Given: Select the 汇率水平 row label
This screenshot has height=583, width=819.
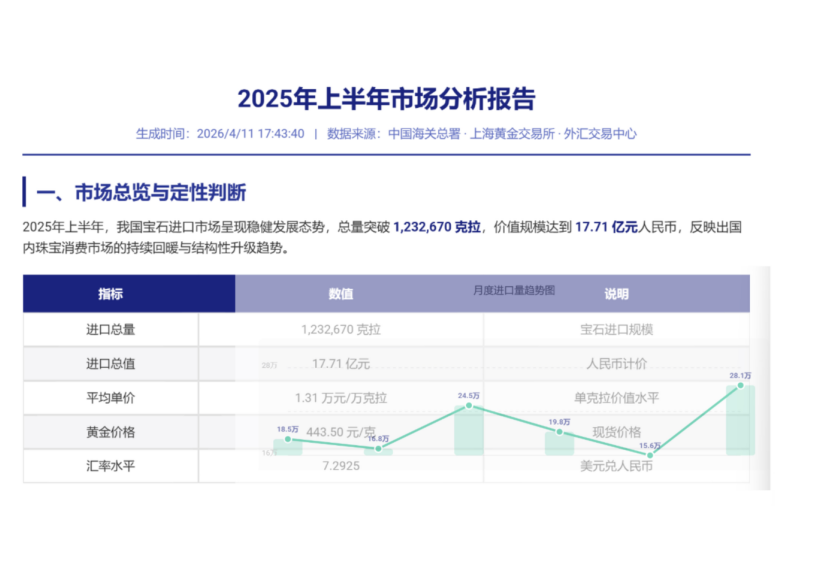Looking at the screenshot, I should point(111,465).
